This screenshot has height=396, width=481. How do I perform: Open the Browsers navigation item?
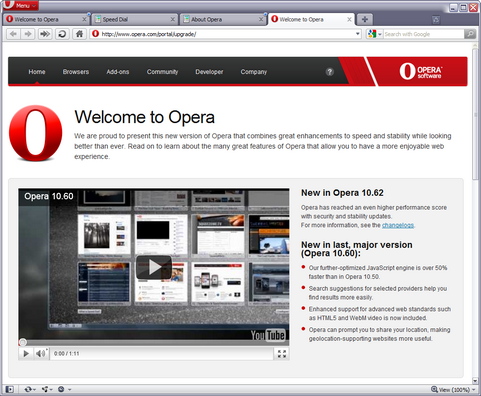point(76,72)
